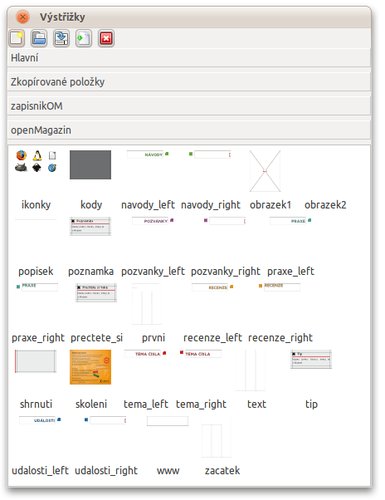The image size is (385, 500).
Task: Expand the Hlavní section
Action: click(189, 58)
